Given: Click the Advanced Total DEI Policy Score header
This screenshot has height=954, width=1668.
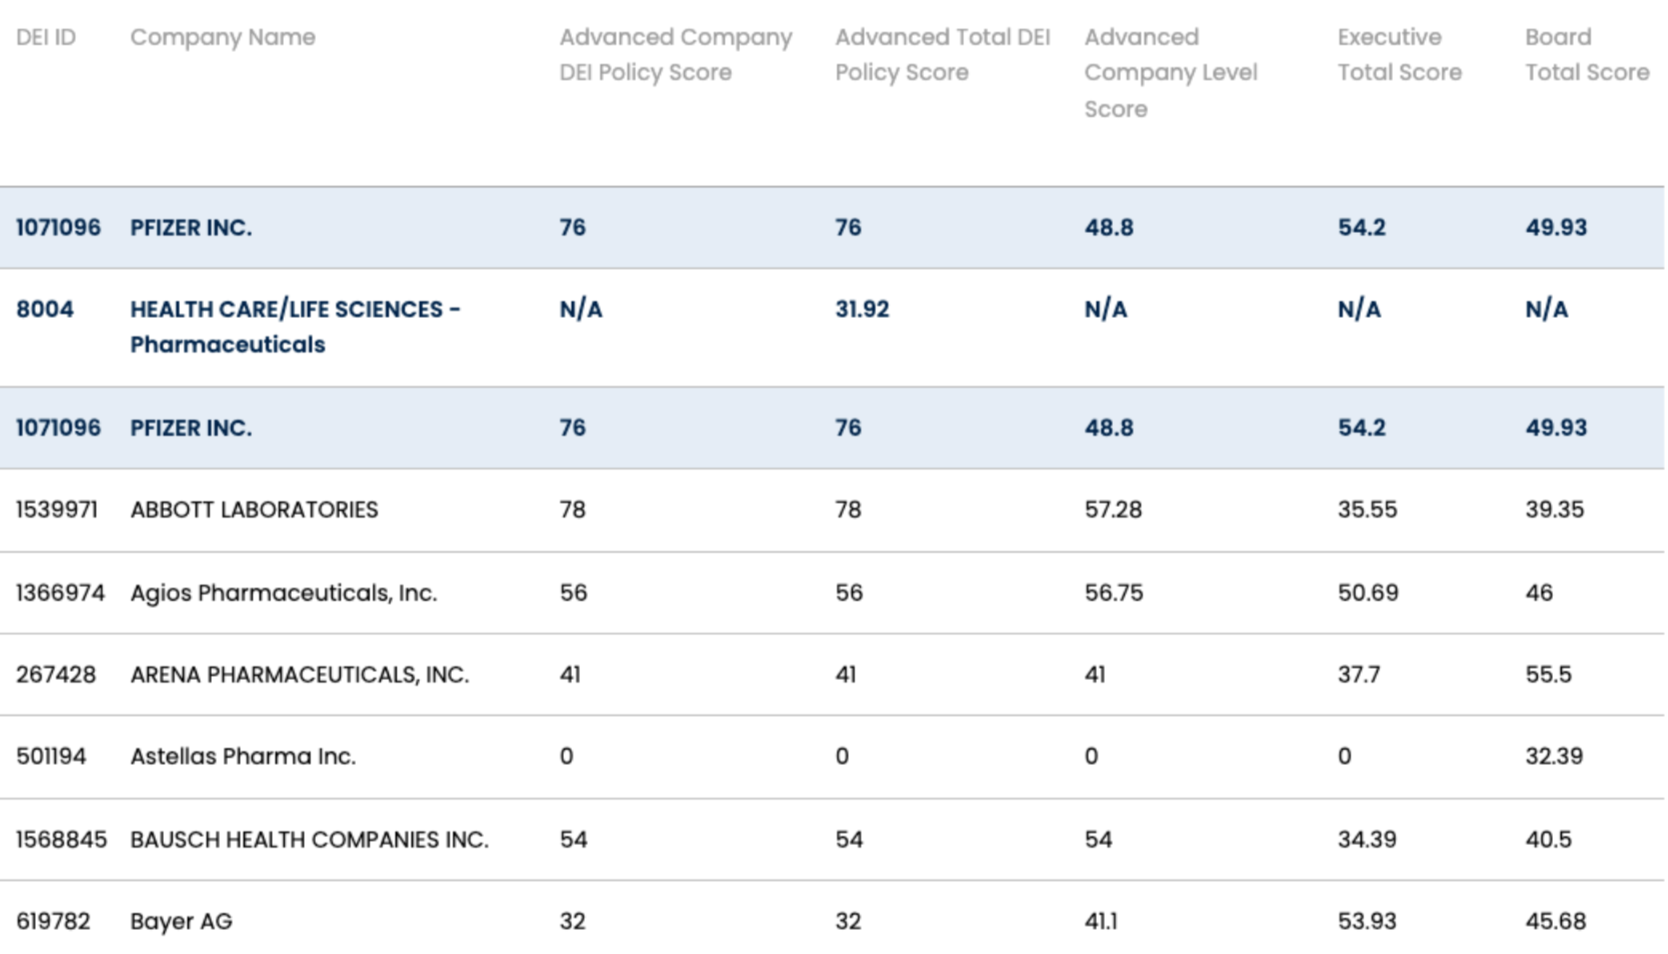Looking at the screenshot, I should coord(943,55).
